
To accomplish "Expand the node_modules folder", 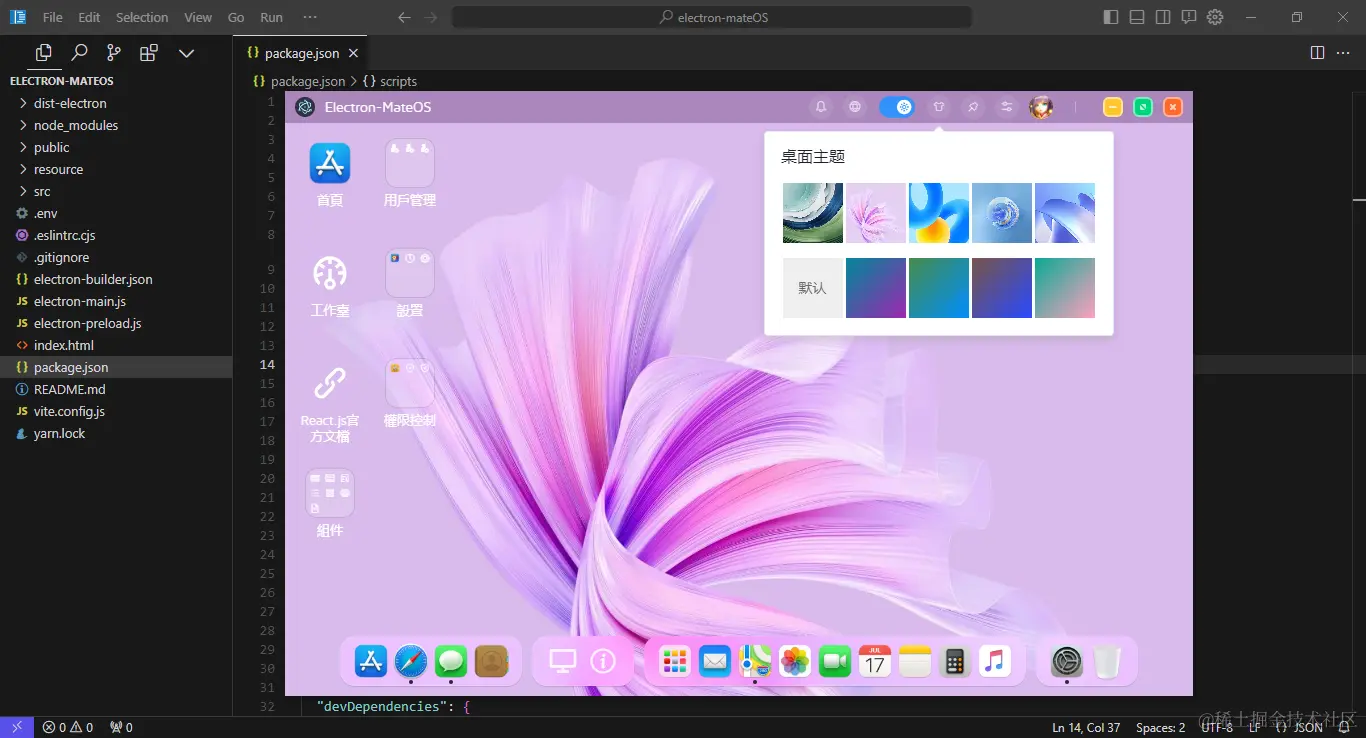I will [75, 125].
